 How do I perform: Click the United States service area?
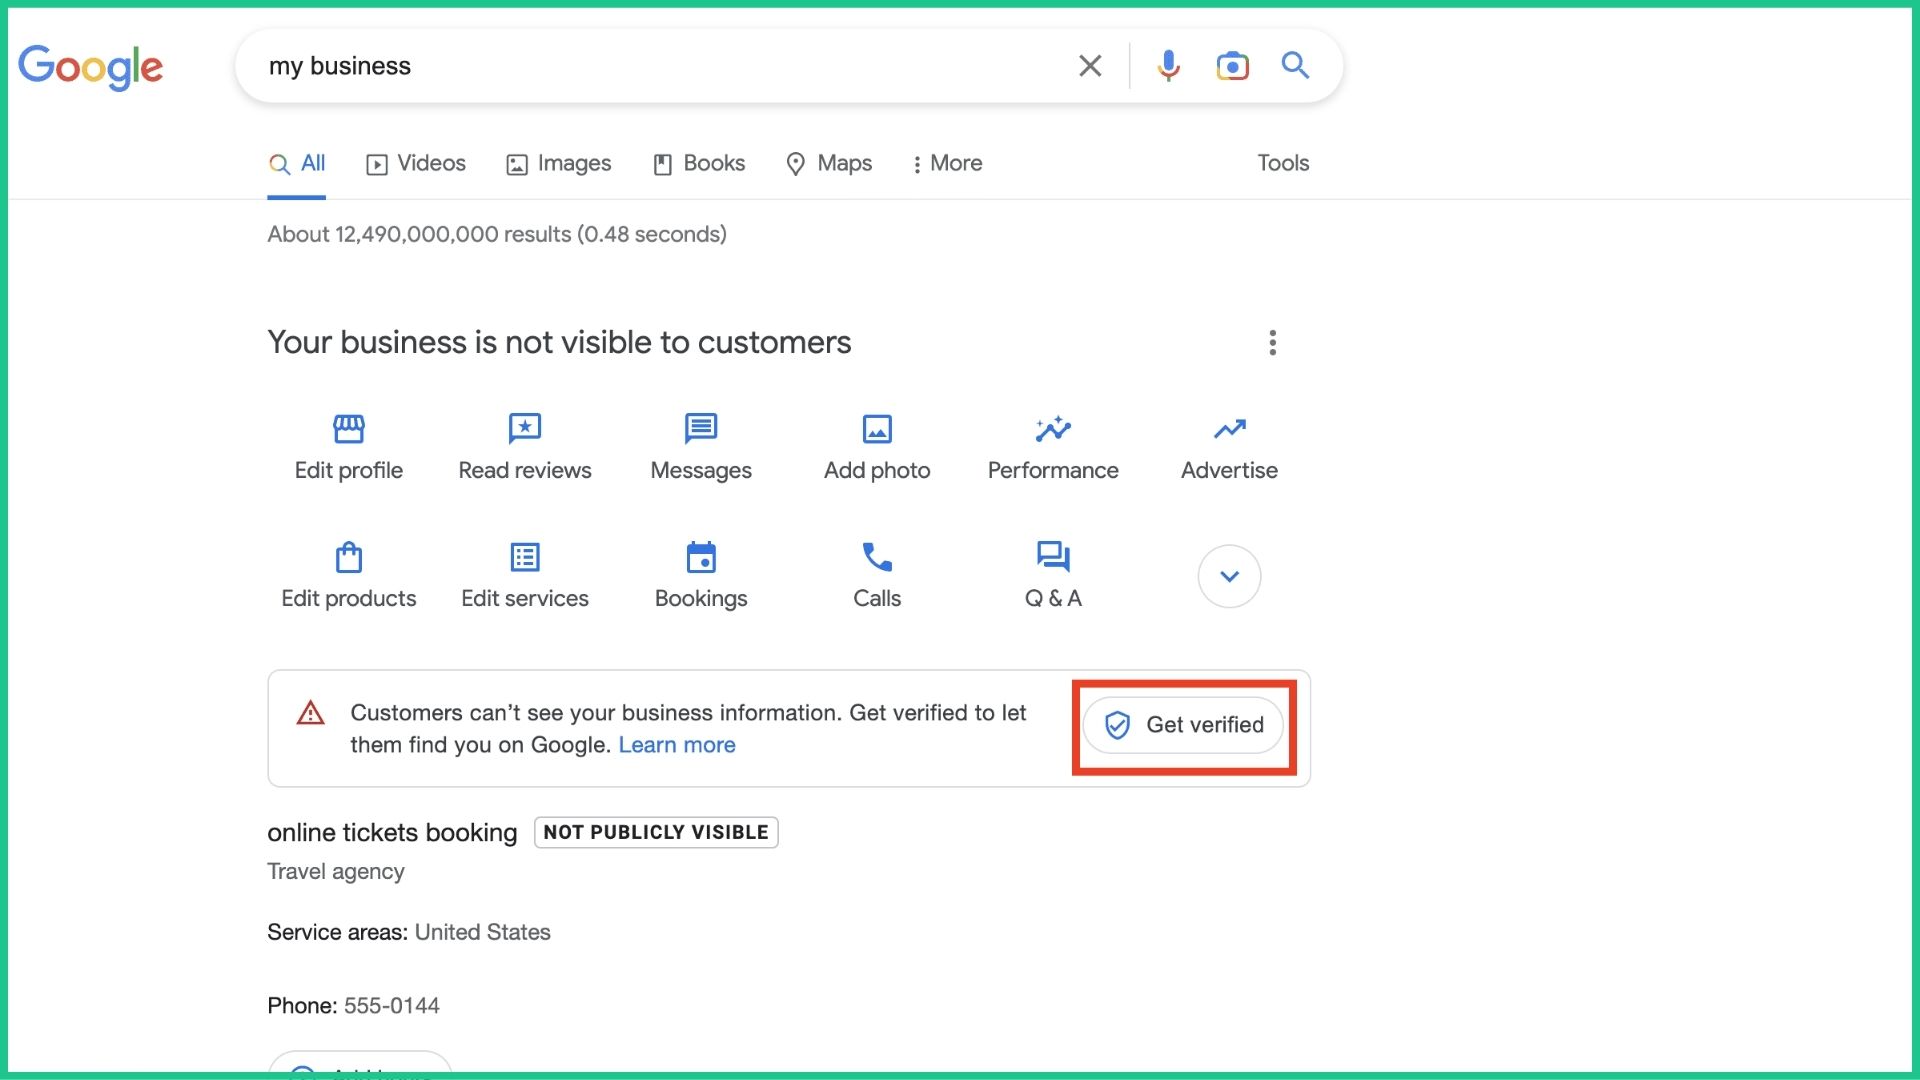coord(483,932)
